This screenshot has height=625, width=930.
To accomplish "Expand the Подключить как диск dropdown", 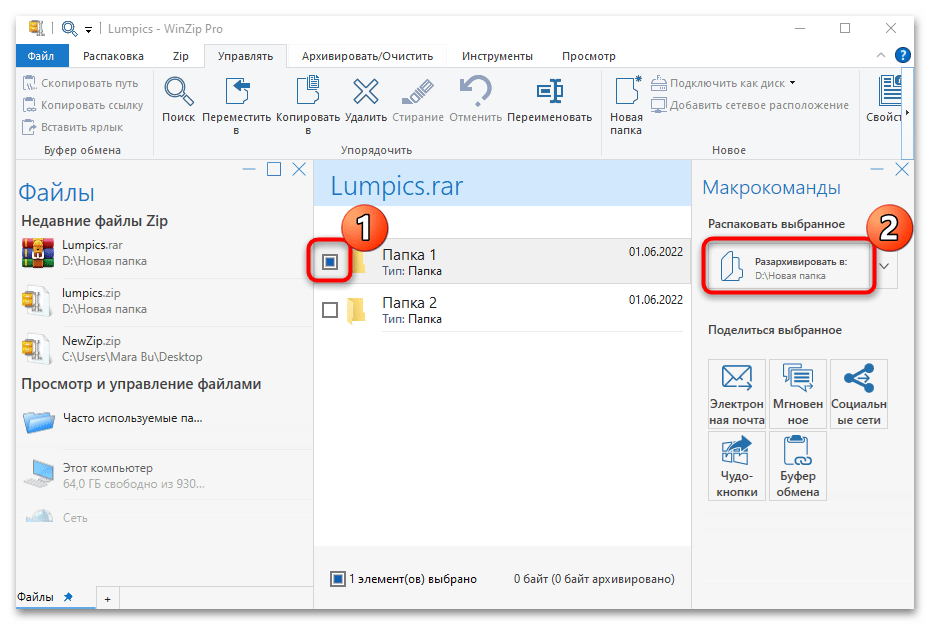I will click(792, 83).
